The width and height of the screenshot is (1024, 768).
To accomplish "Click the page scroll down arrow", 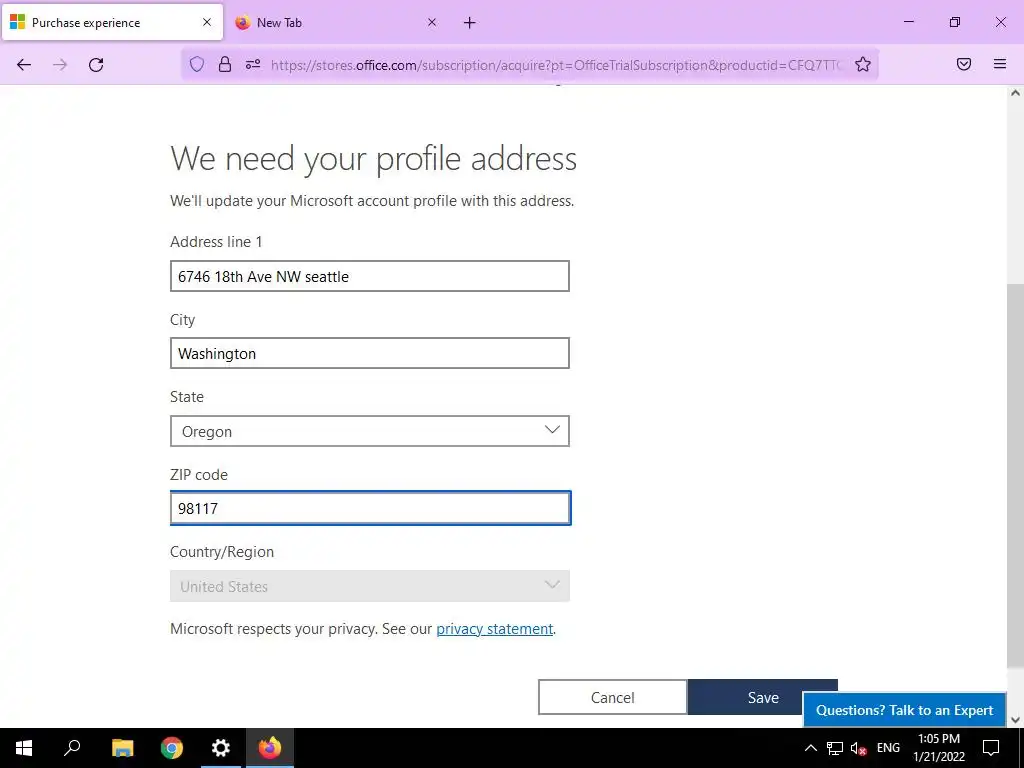I will [1015, 720].
